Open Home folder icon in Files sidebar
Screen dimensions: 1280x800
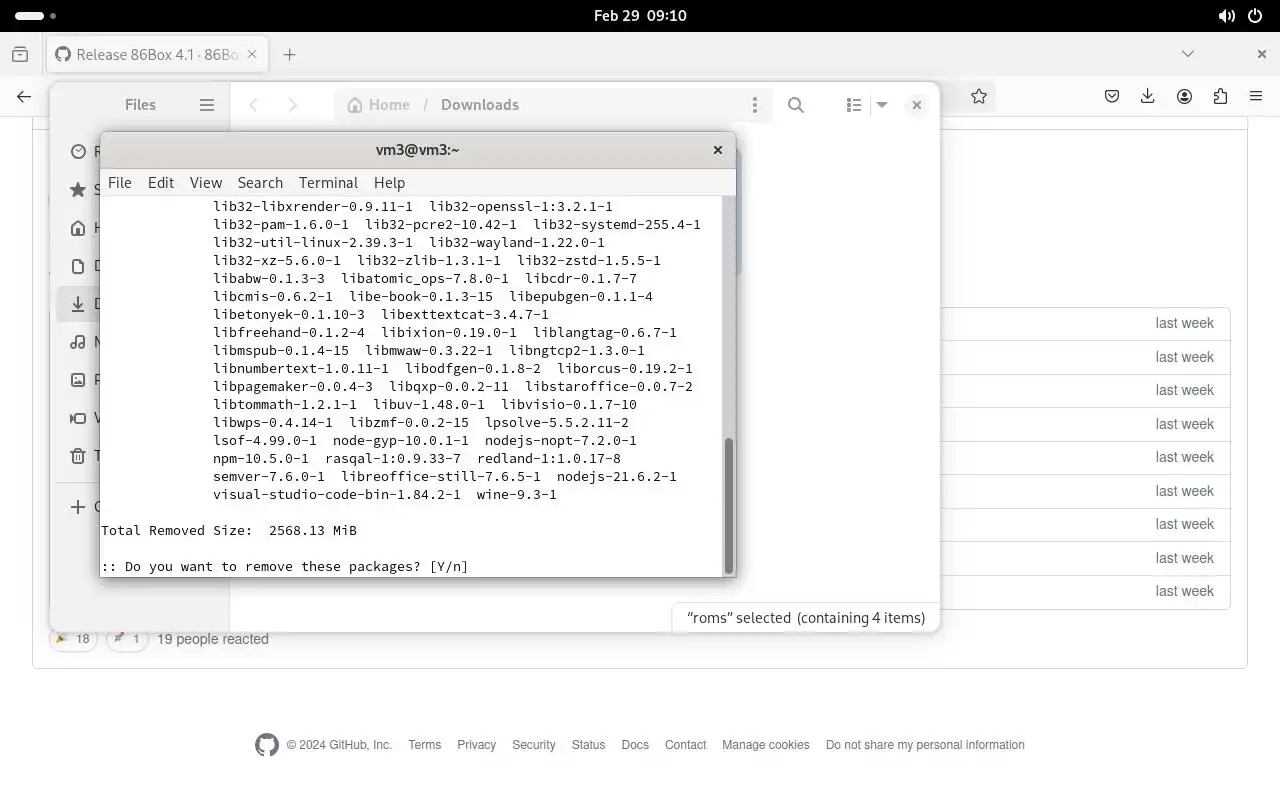pos(78,228)
